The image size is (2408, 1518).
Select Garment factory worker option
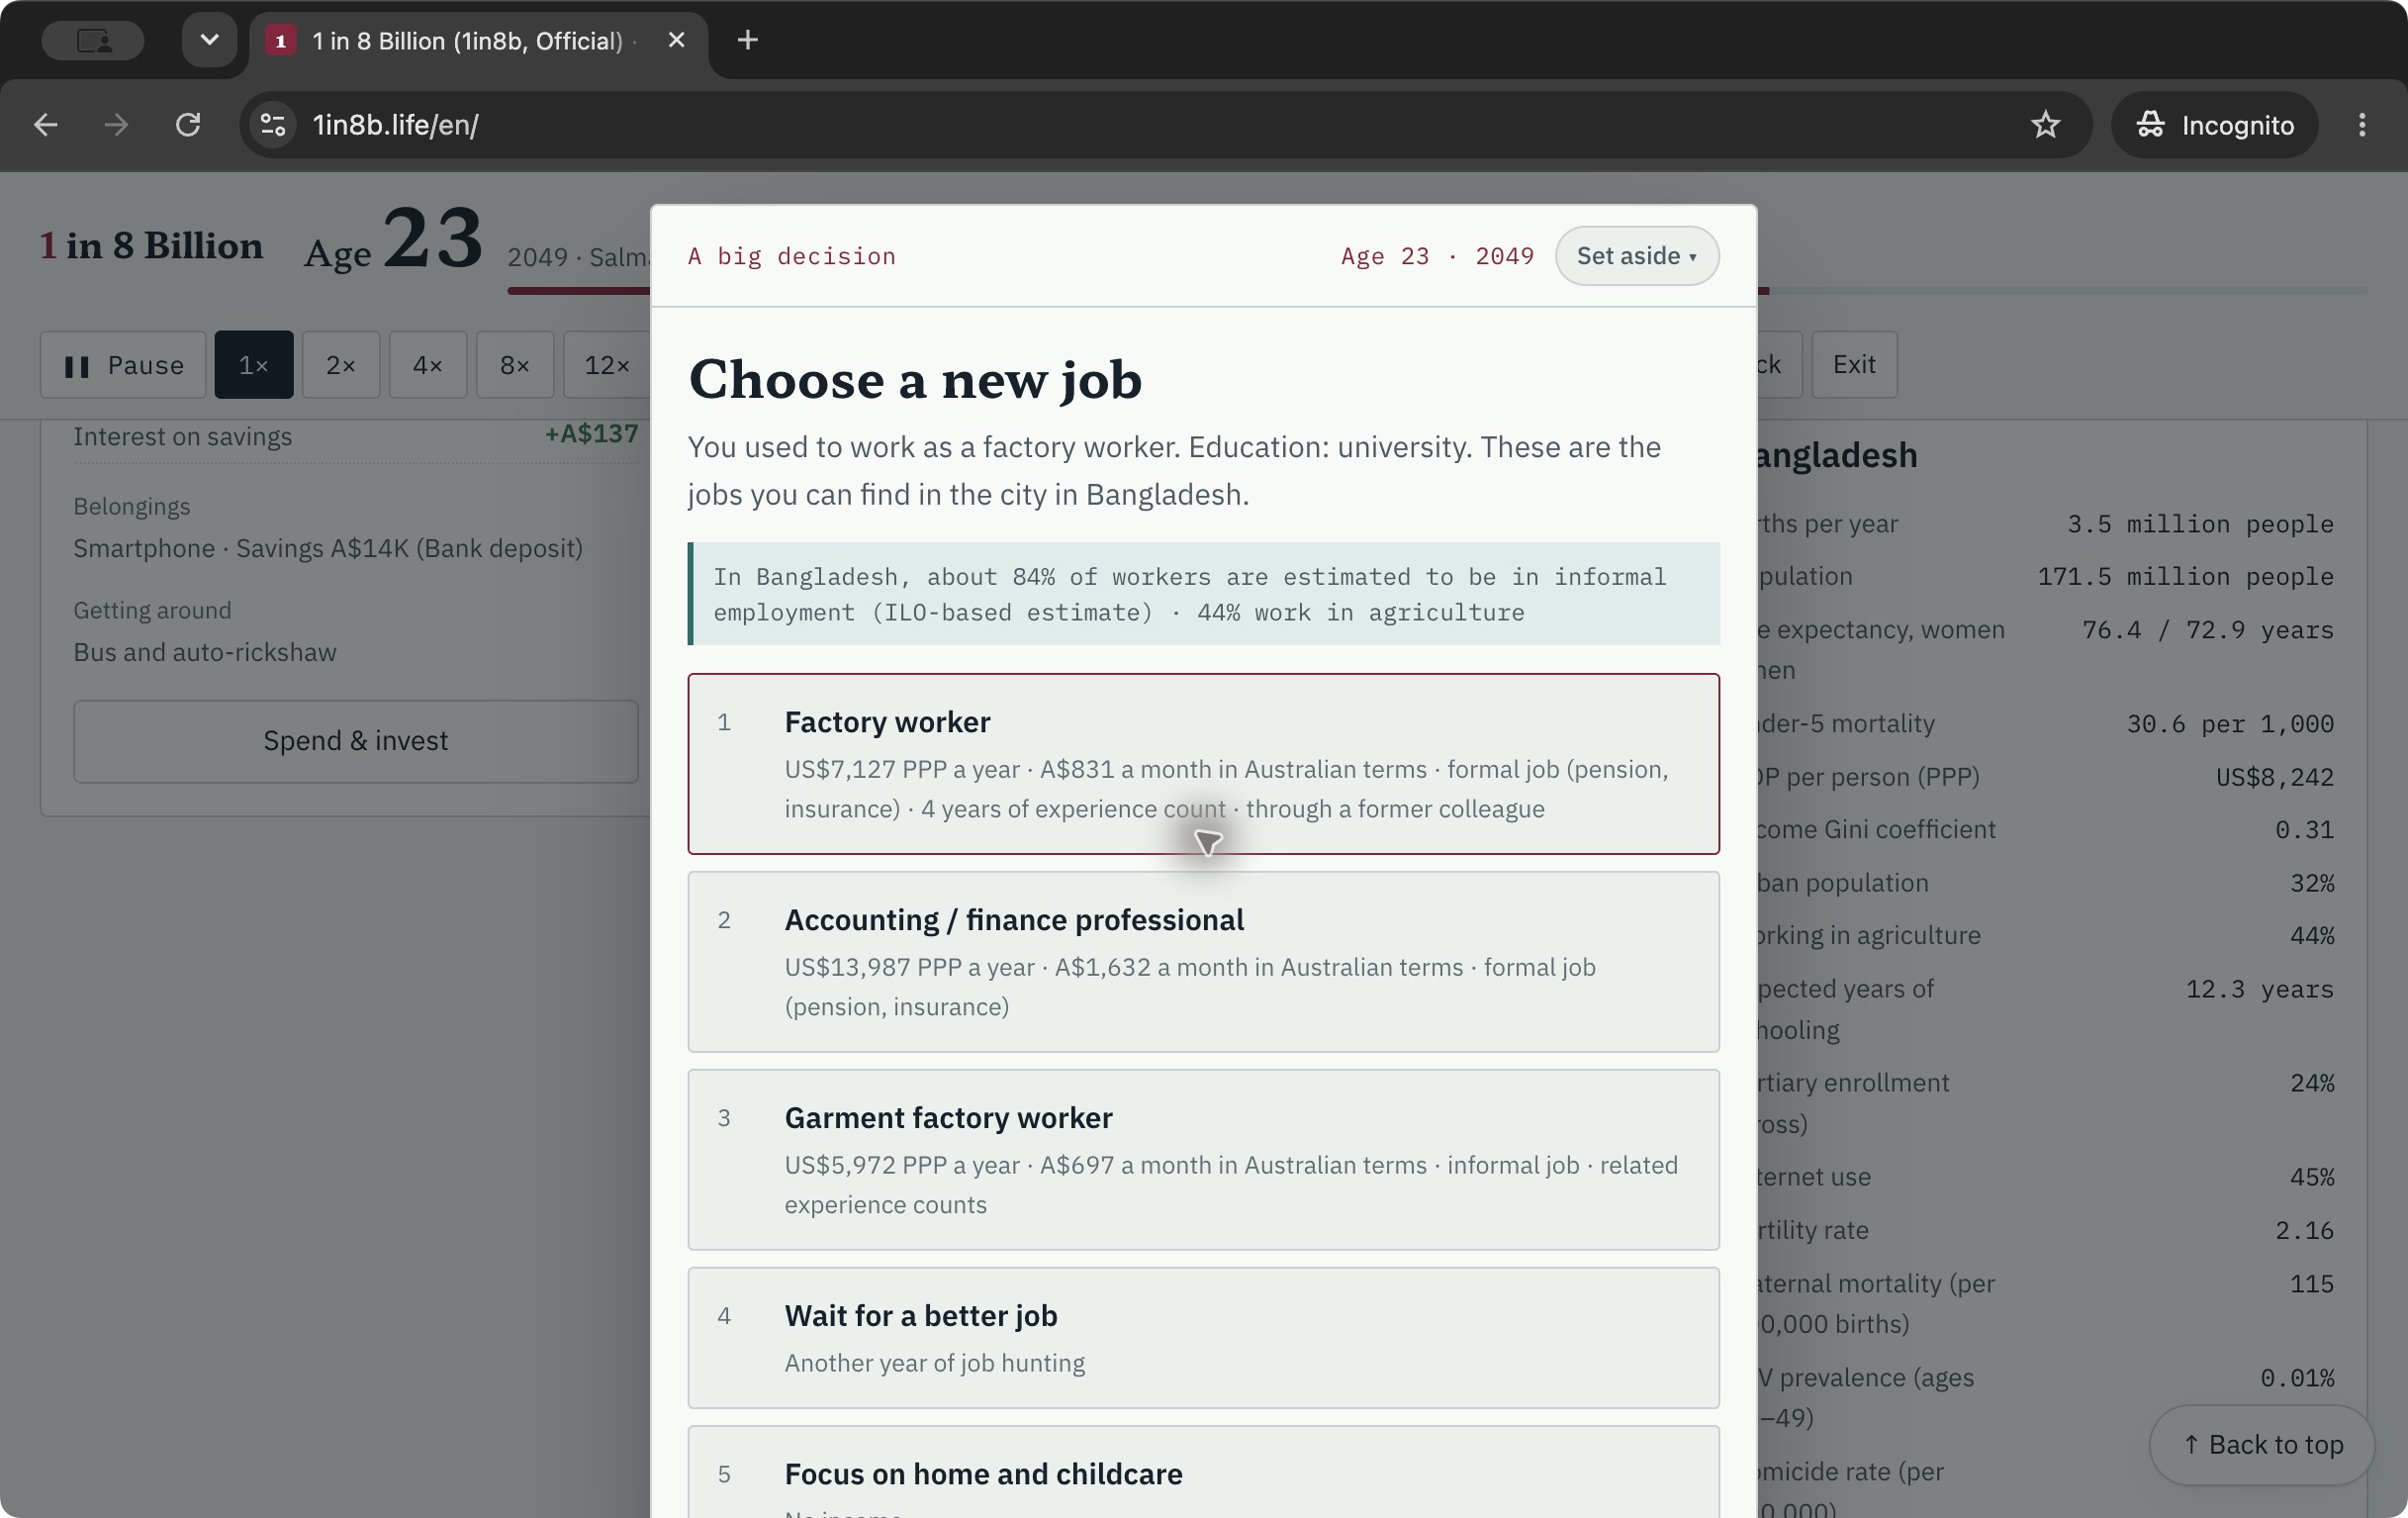click(x=1203, y=1160)
